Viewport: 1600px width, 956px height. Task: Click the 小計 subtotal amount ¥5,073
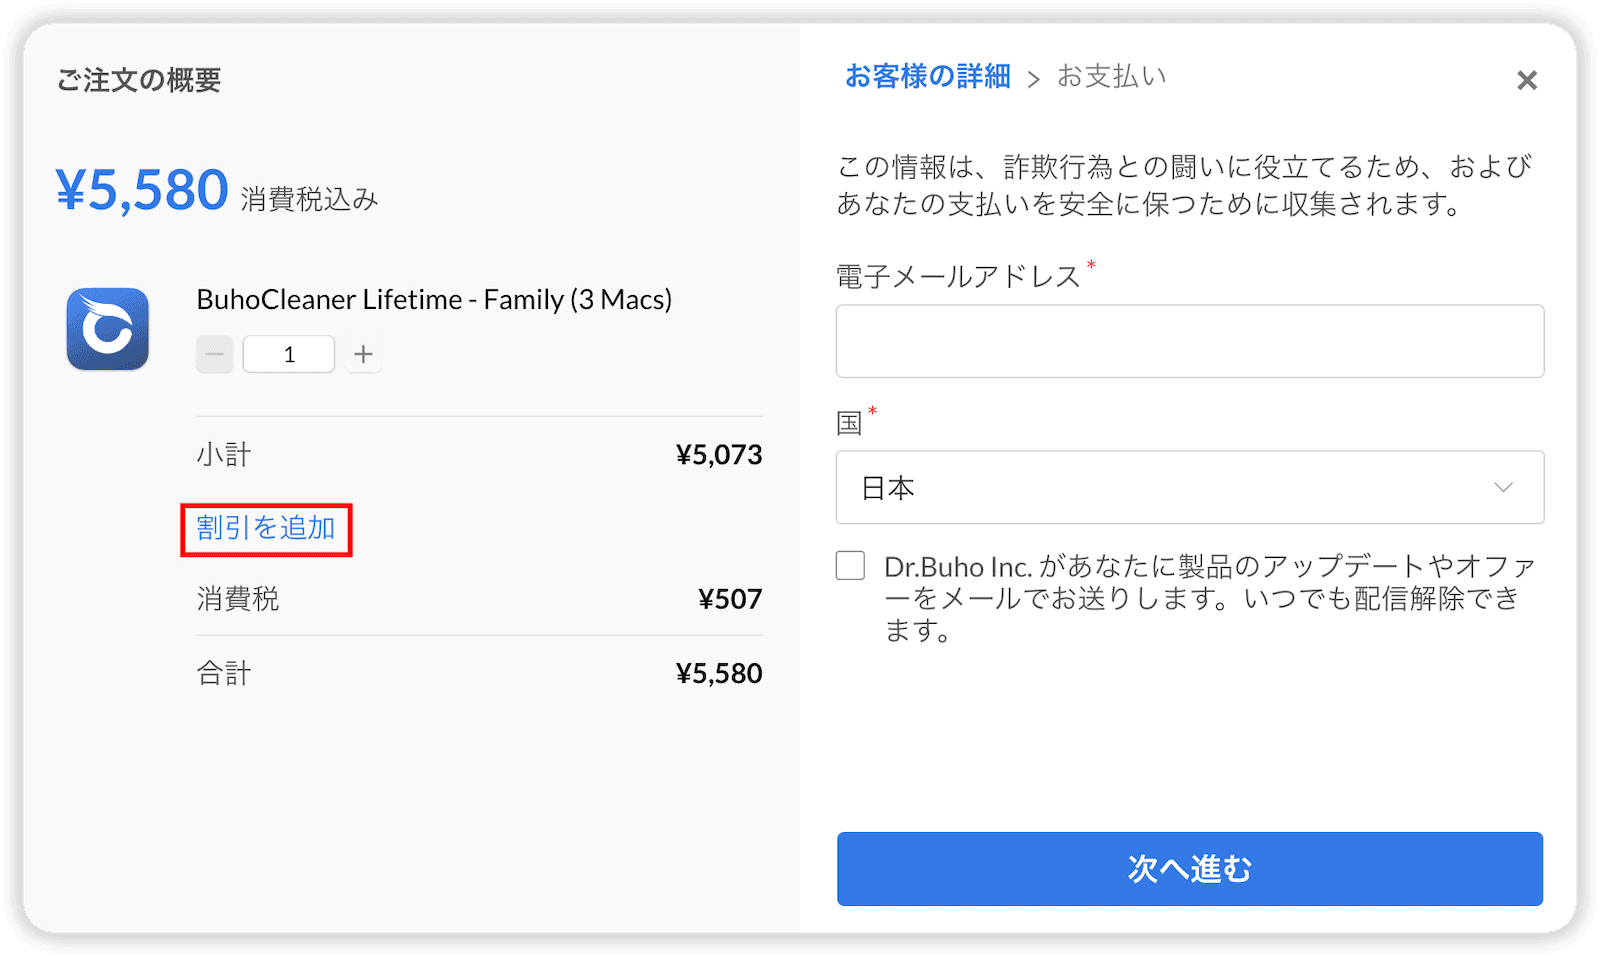click(719, 455)
